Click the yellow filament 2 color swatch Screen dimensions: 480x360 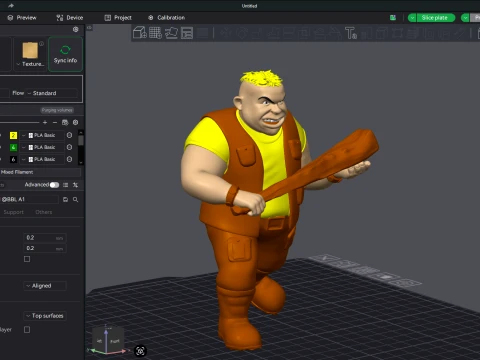[13, 135]
